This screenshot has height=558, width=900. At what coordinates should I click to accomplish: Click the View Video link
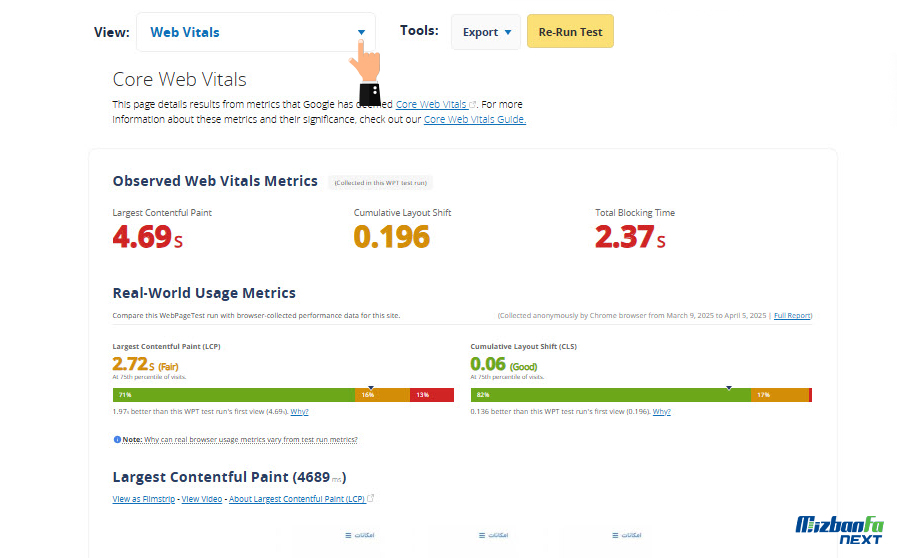[x=202, y=498]
